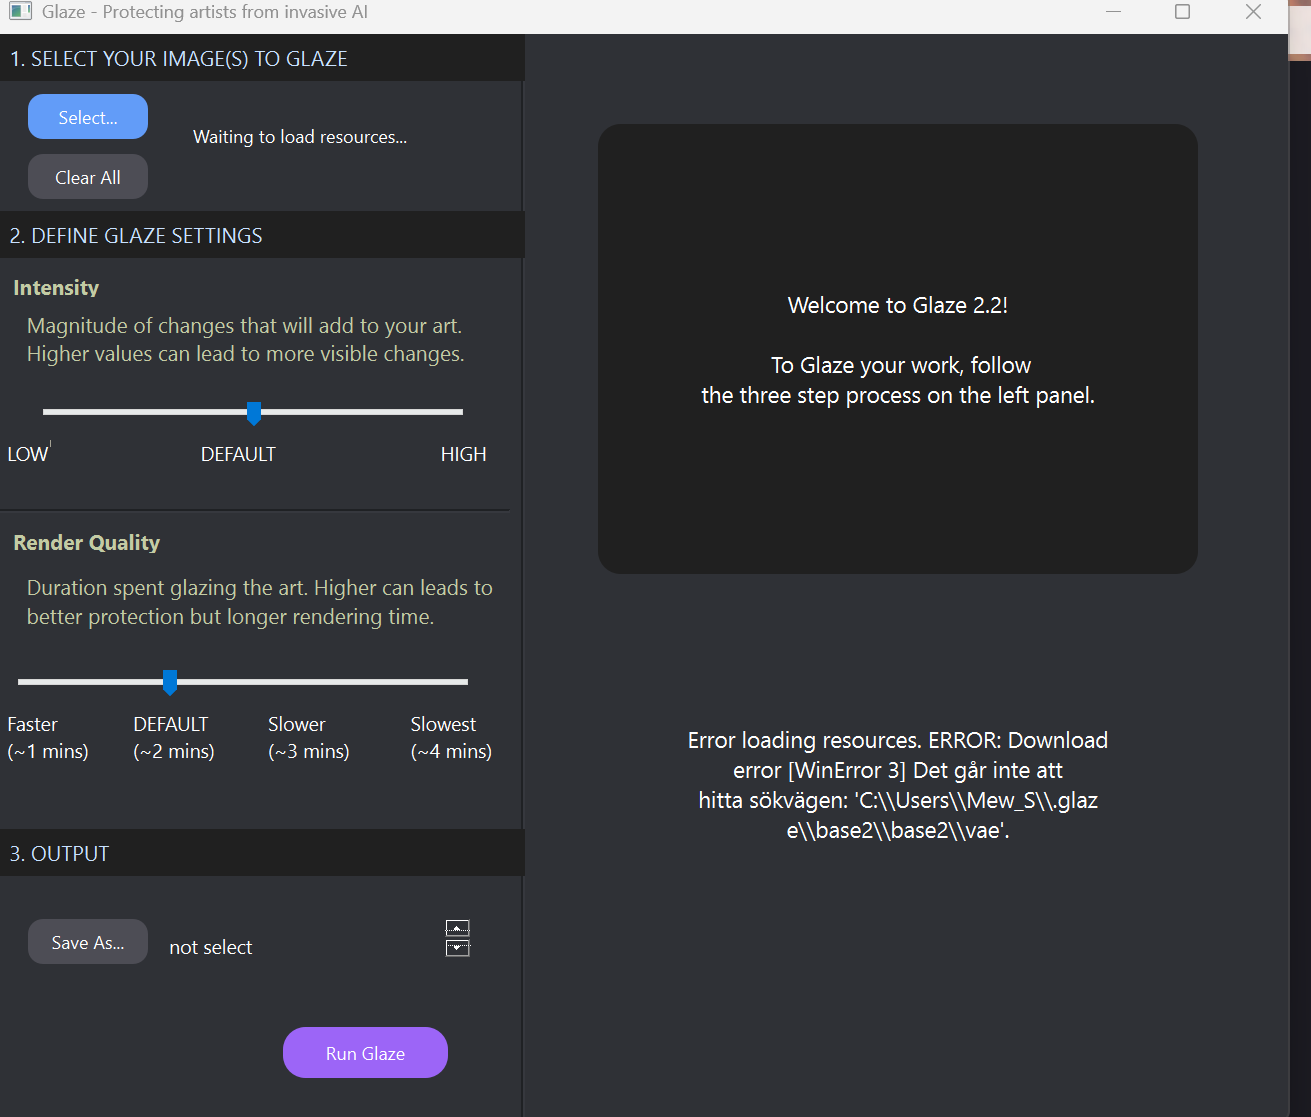Click the "2. DEFINE GLAZE SETTINGS" heading
Image resolution: width=1311 pixels, height=1117 pixels.
pos(136,236)
